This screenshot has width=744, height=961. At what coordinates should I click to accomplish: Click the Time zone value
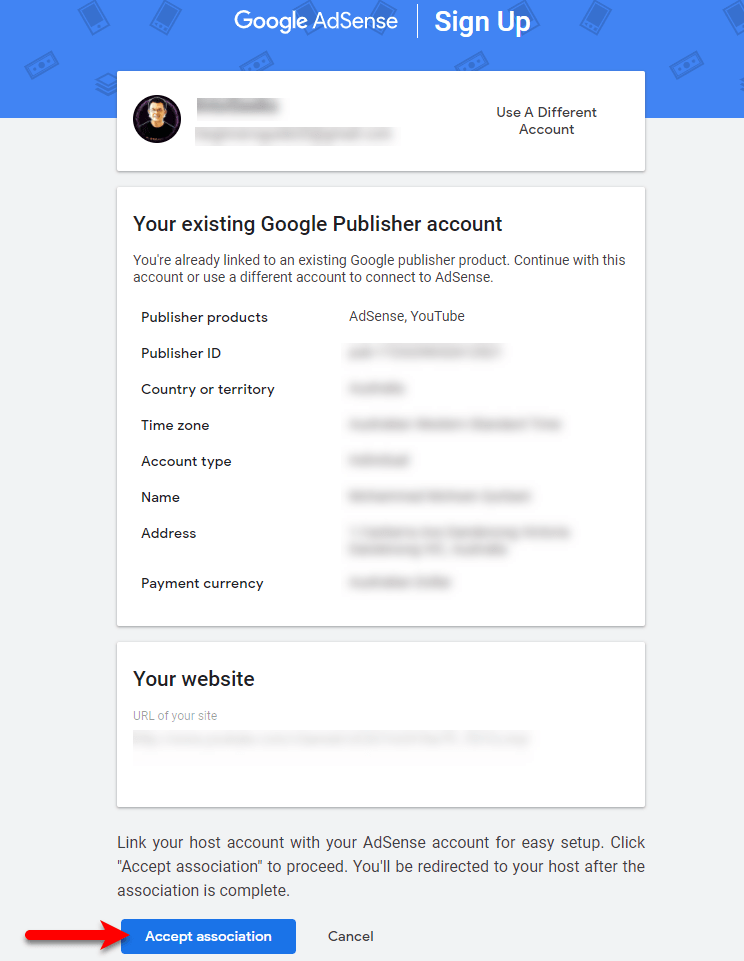[x=454, y=424]
